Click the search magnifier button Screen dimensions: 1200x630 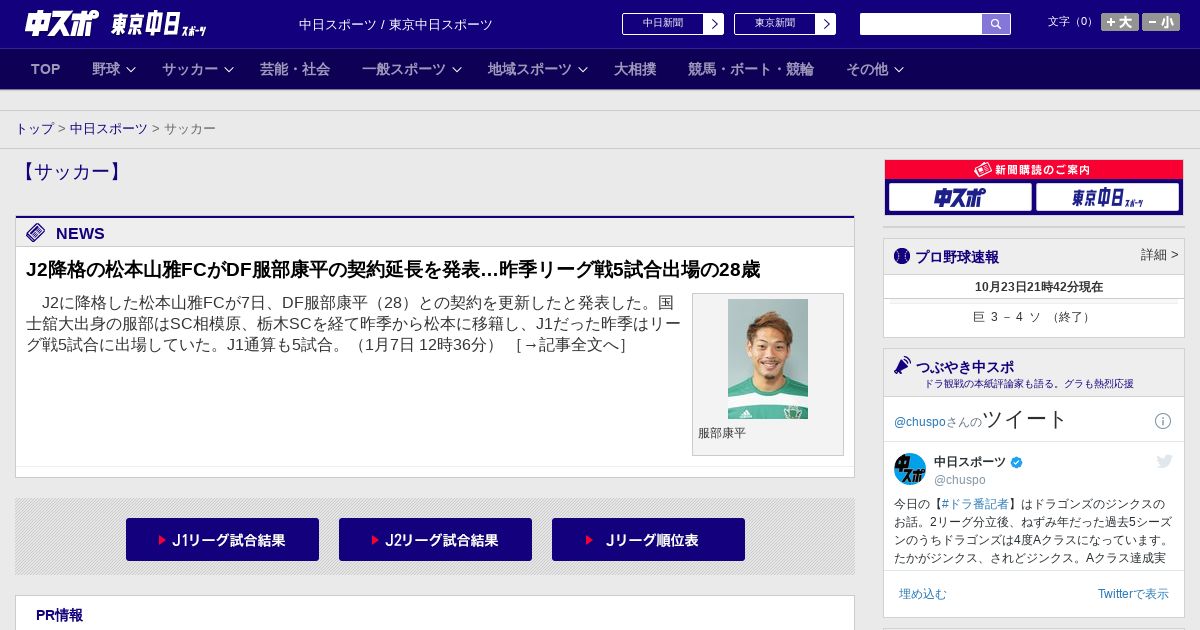pos(996,24)
